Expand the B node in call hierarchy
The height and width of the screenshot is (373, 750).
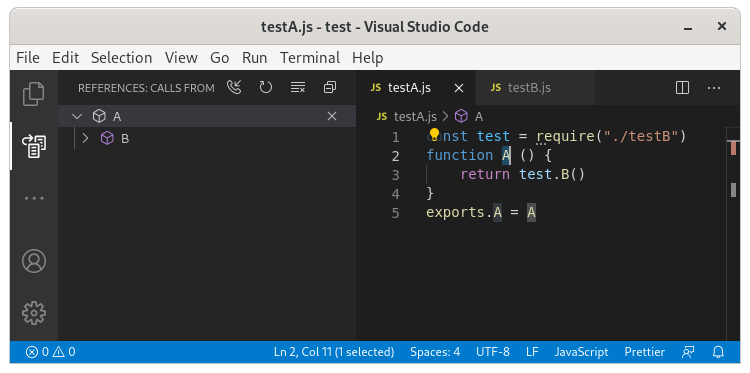[86, 138]
